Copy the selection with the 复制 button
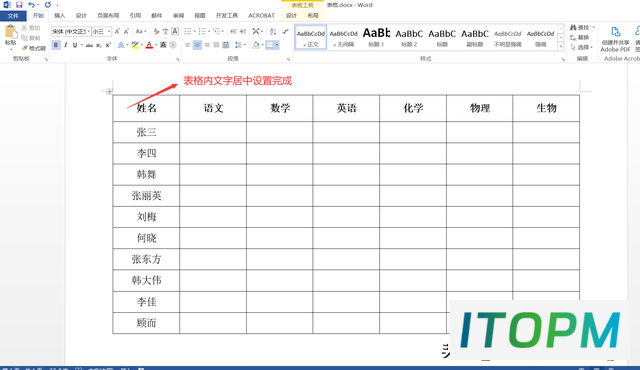Viewport: 640px width, 370px height. pyautogui.click(x=31, y=38)
